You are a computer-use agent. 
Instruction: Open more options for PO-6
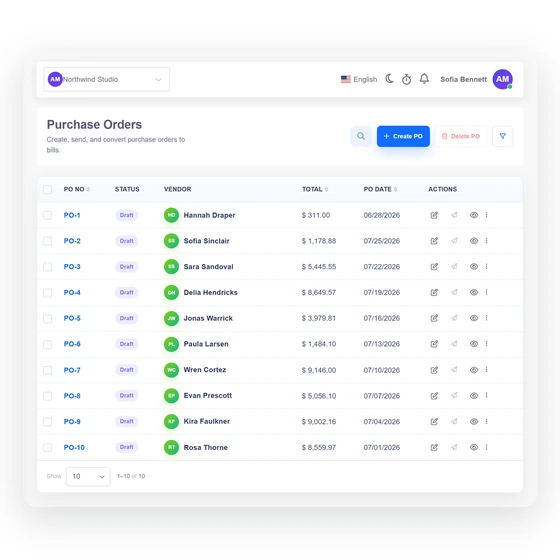click(x=486, y=344)
